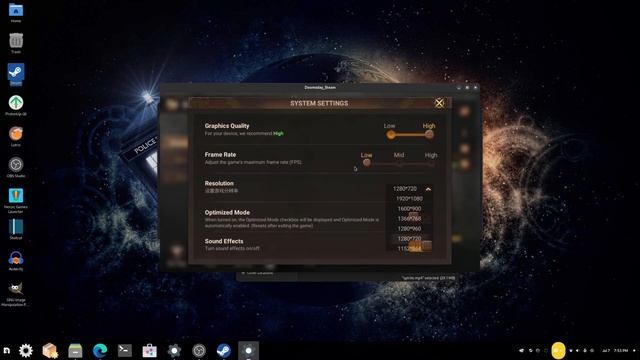This screenshot has height=360, width=640.
Task: Select 1920*1080 resolution option
Action: pyautogui.click(x=409, y=199)
